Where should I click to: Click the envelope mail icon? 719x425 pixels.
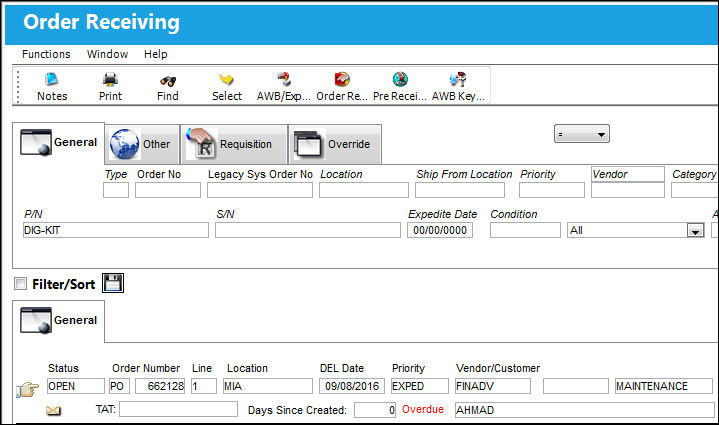(x=54, y=410)
